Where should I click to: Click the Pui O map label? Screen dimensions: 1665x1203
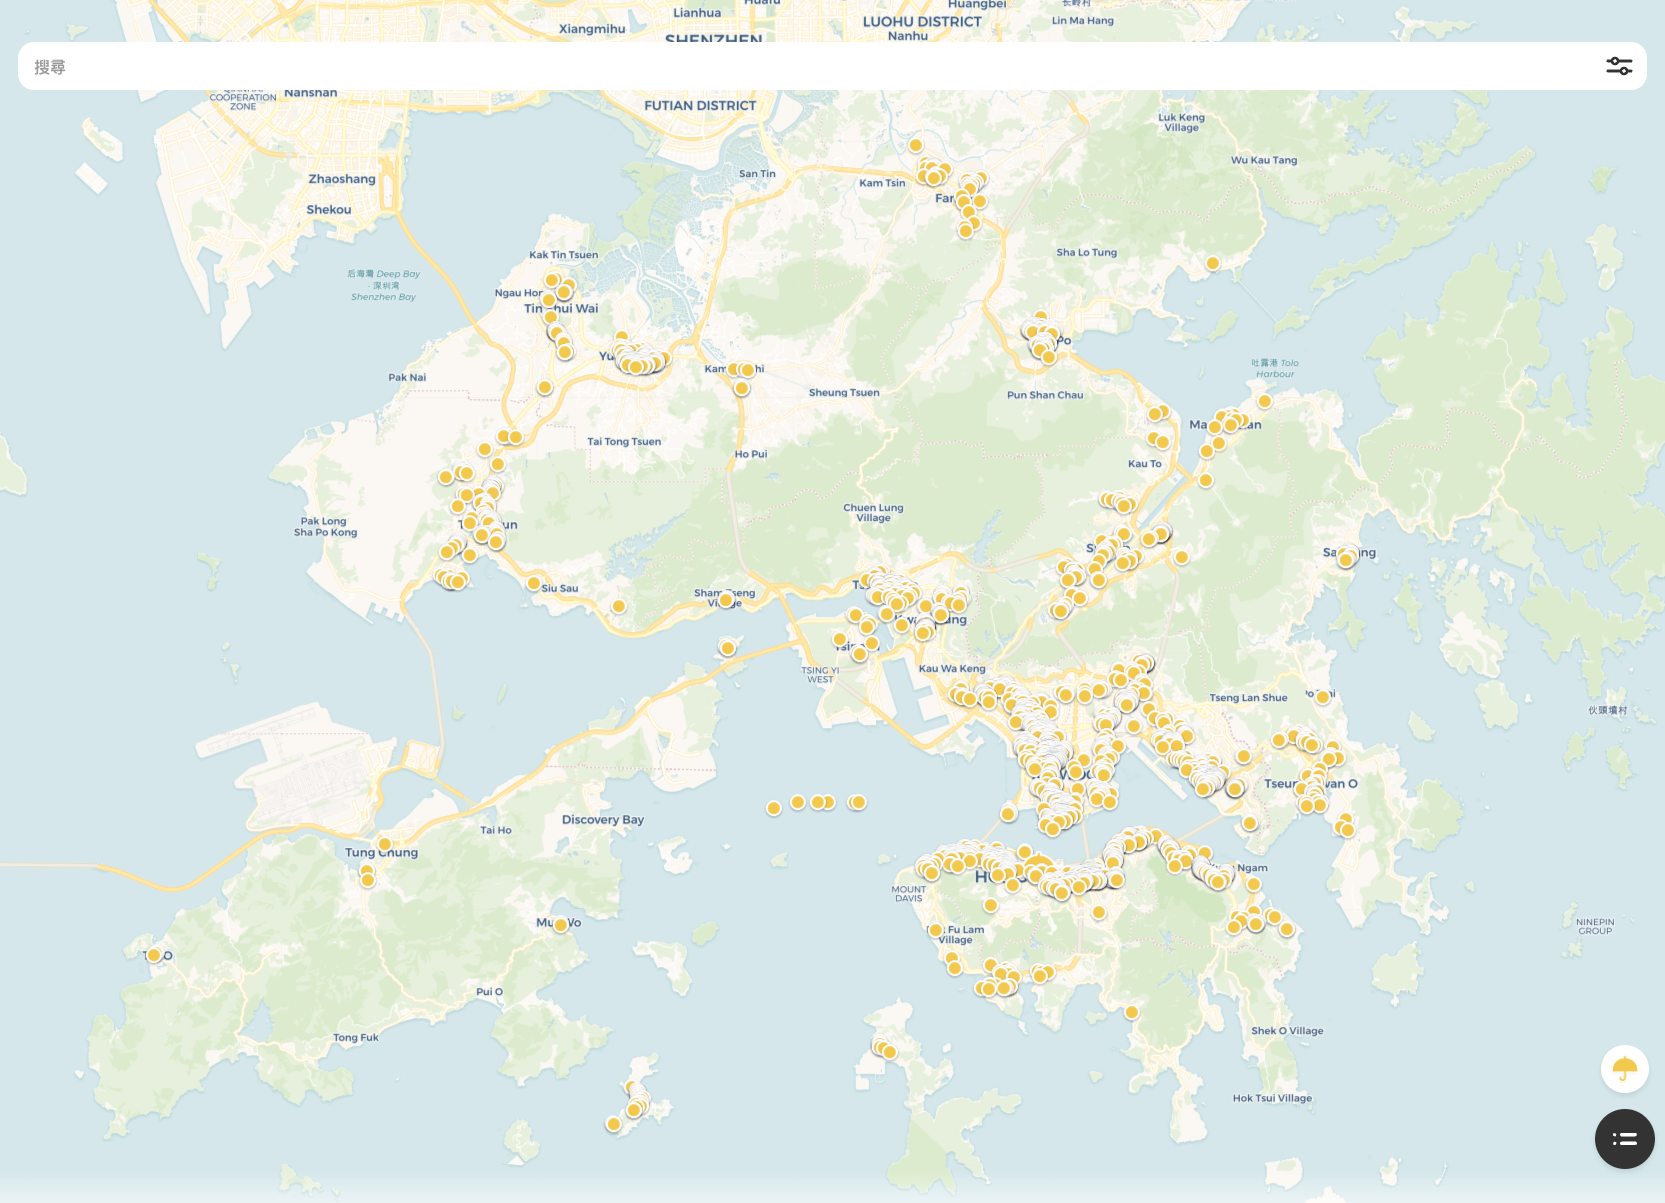tap(489, 992)
